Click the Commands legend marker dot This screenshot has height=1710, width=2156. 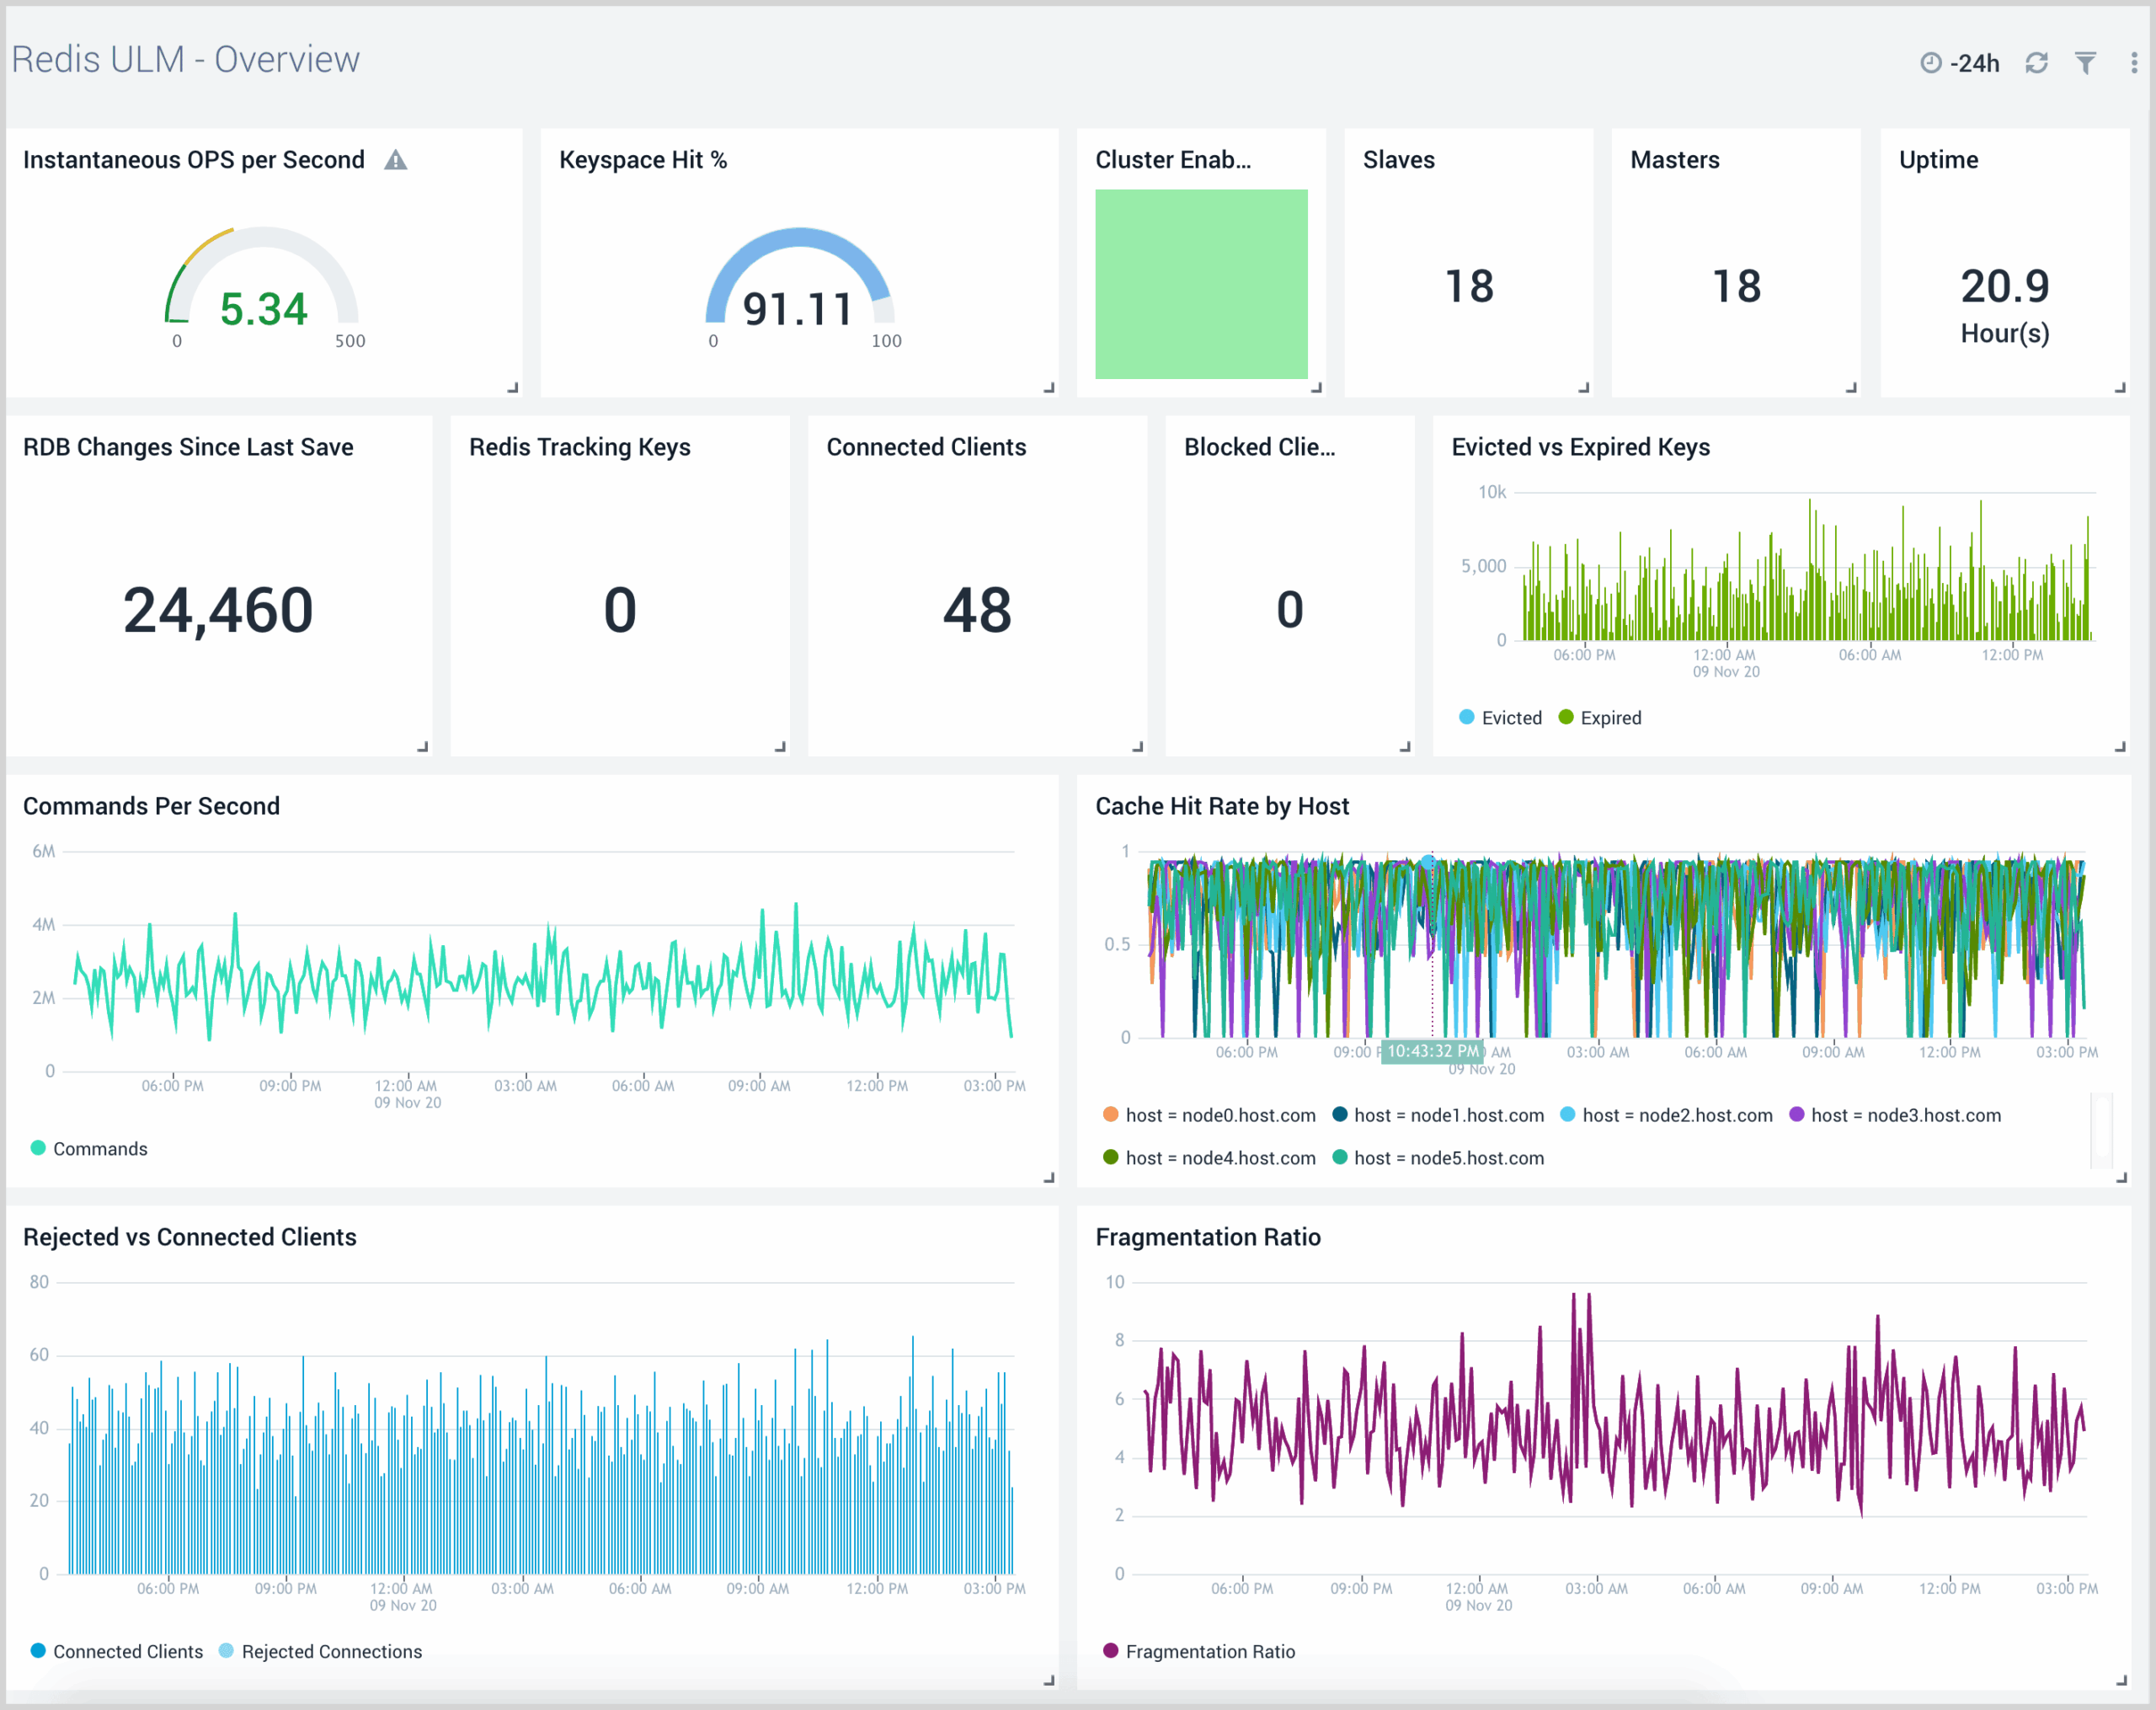pyautogui.click(x=38, y=1148)
